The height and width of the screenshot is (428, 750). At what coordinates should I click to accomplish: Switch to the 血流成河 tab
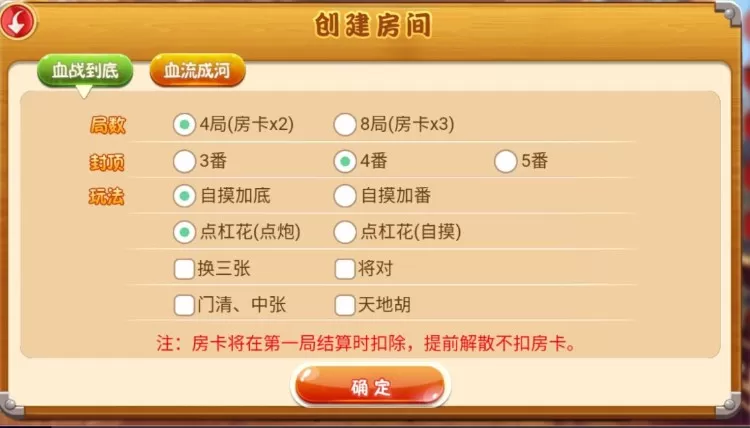click(197, 70)
